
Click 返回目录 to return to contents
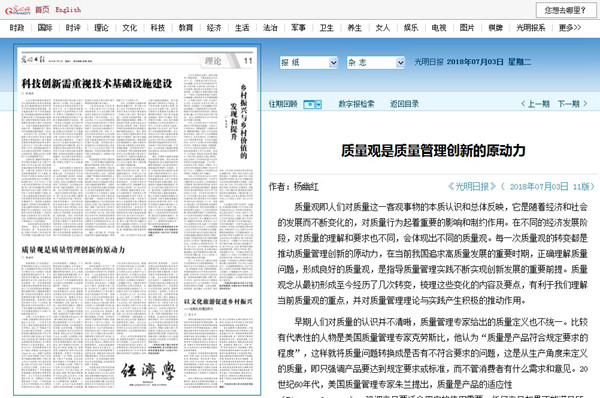pos(404,104)
